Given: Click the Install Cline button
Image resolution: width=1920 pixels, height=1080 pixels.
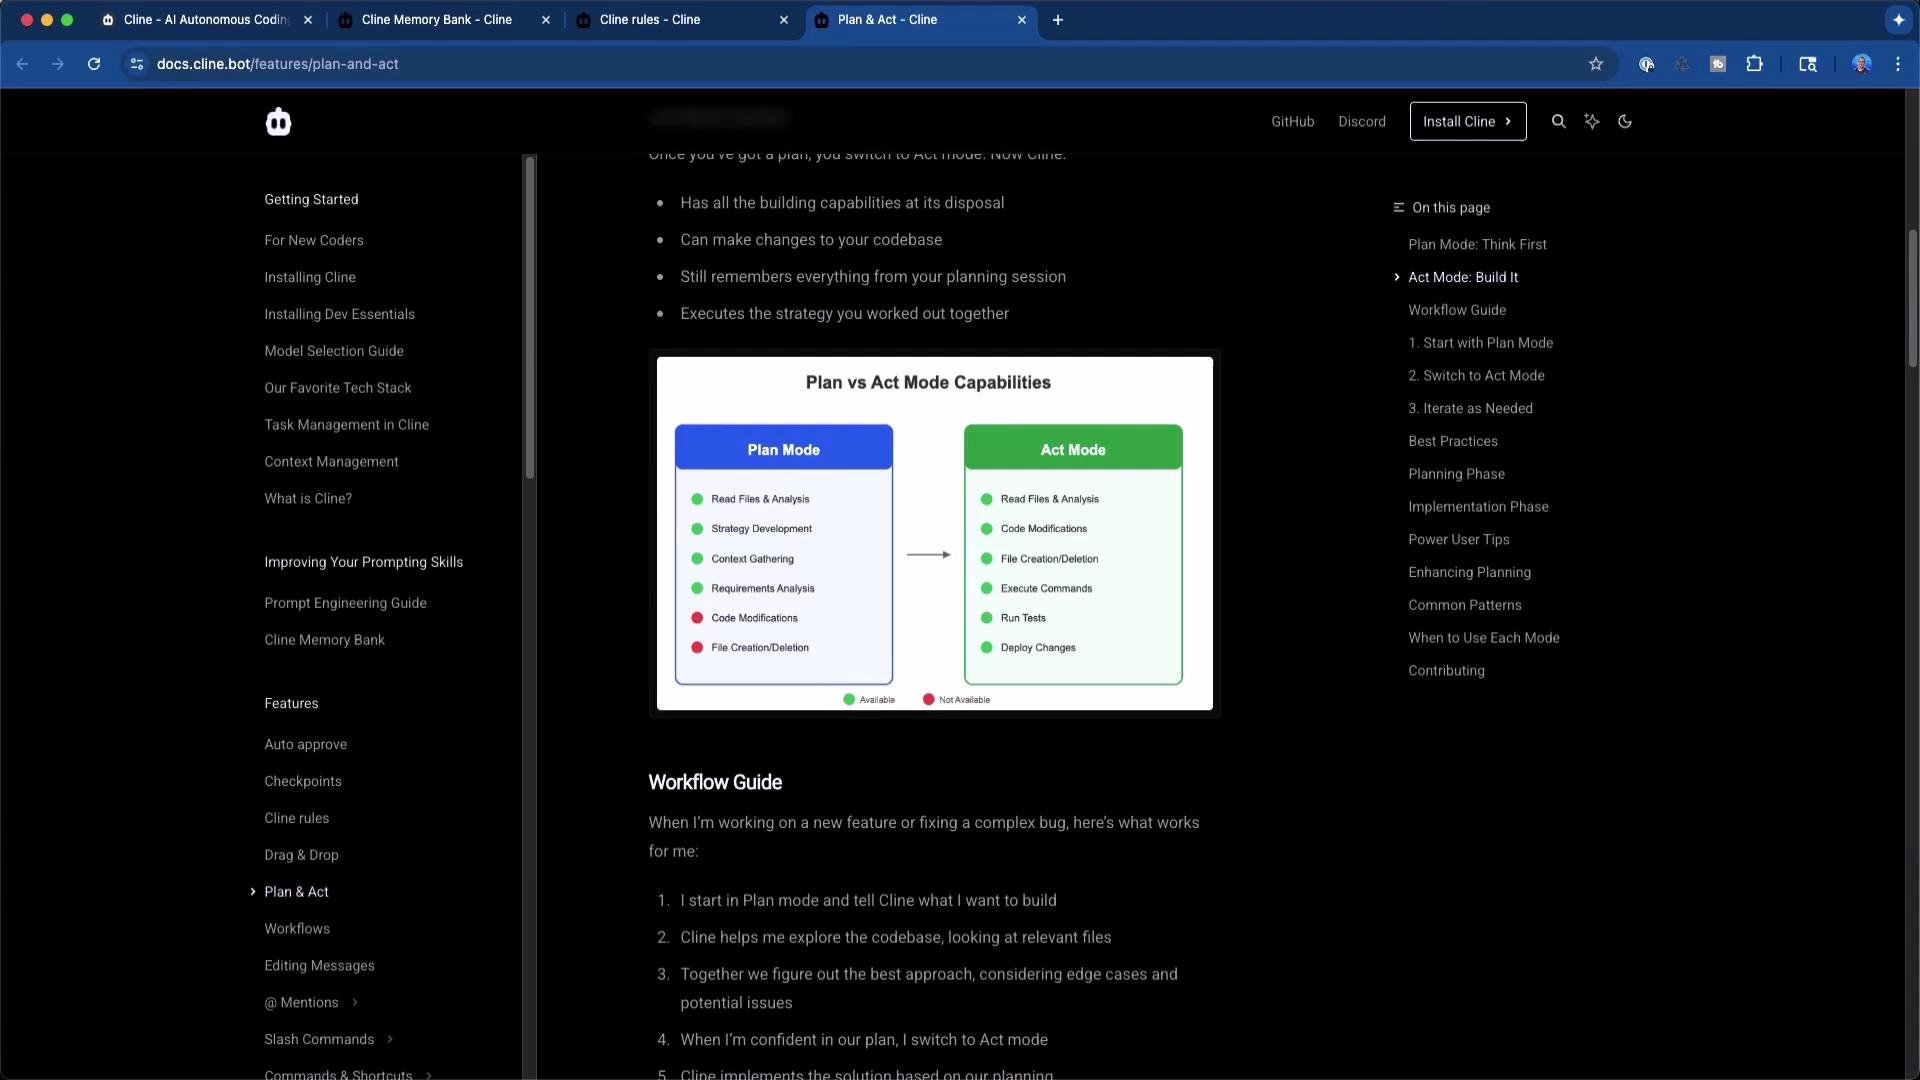Looking at the screenshot, I should click(x=1467, y=122).
